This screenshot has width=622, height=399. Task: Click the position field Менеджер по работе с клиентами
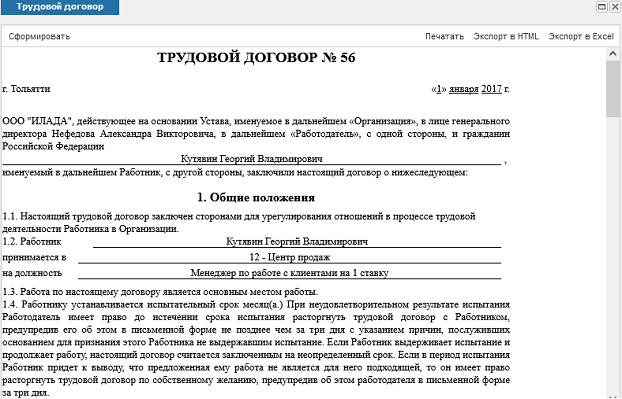pos(290,273)
